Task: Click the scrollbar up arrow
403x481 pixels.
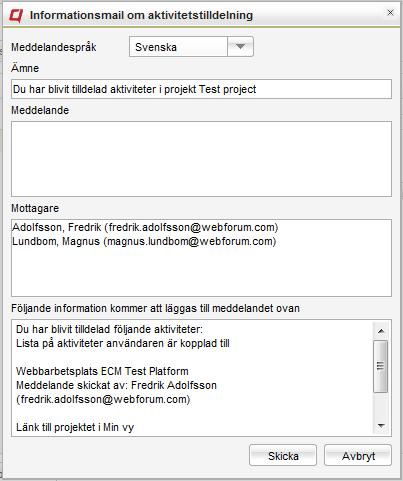Action: 381,331
